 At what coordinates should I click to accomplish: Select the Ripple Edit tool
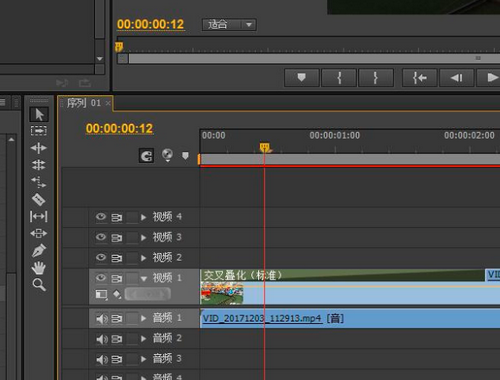(39, 148)
